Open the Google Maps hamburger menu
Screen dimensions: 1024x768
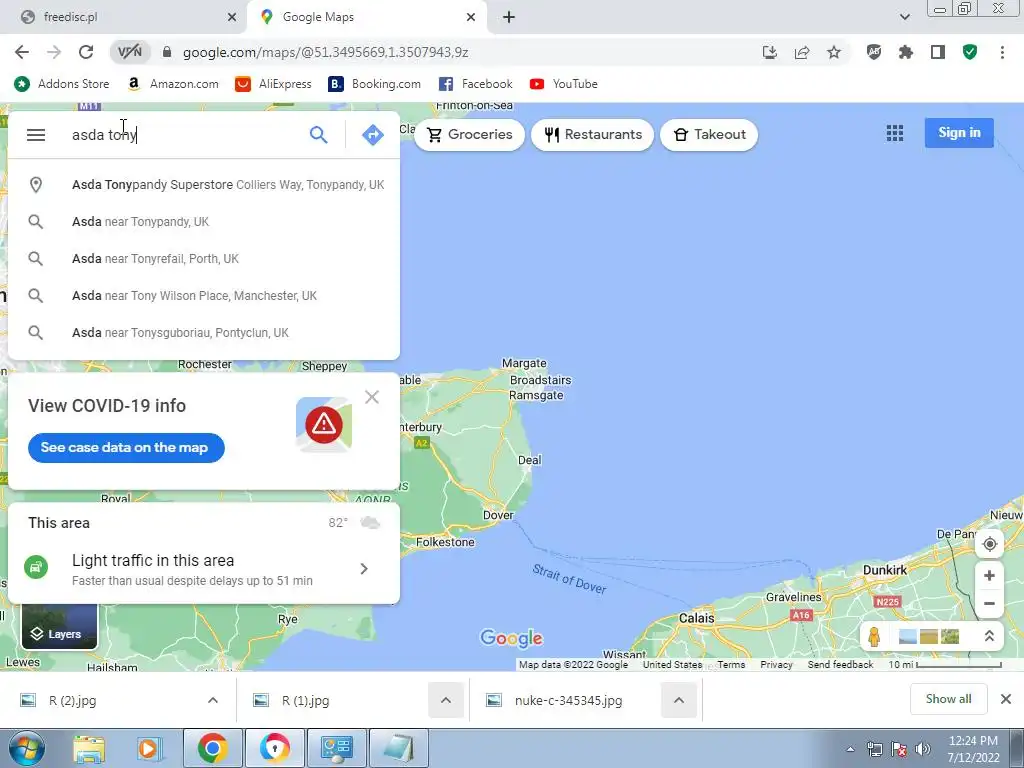tap(36, 135)
